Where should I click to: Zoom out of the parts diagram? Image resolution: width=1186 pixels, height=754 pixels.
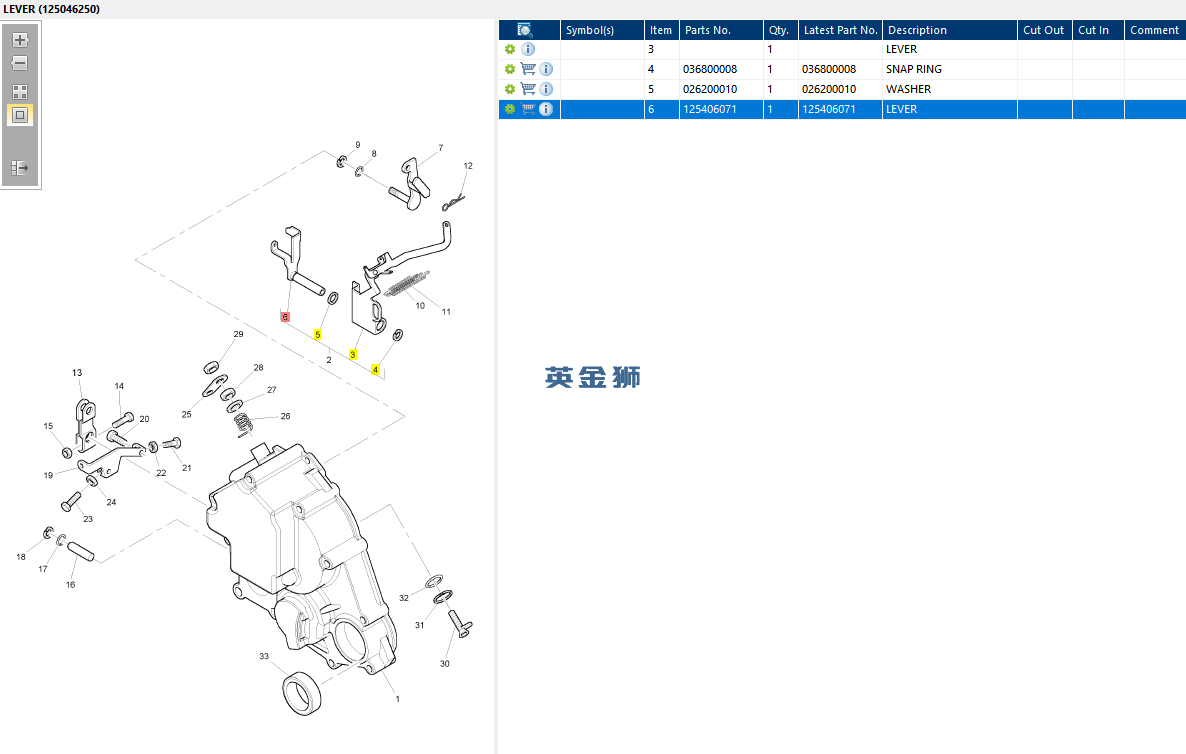tap(20, 64)
